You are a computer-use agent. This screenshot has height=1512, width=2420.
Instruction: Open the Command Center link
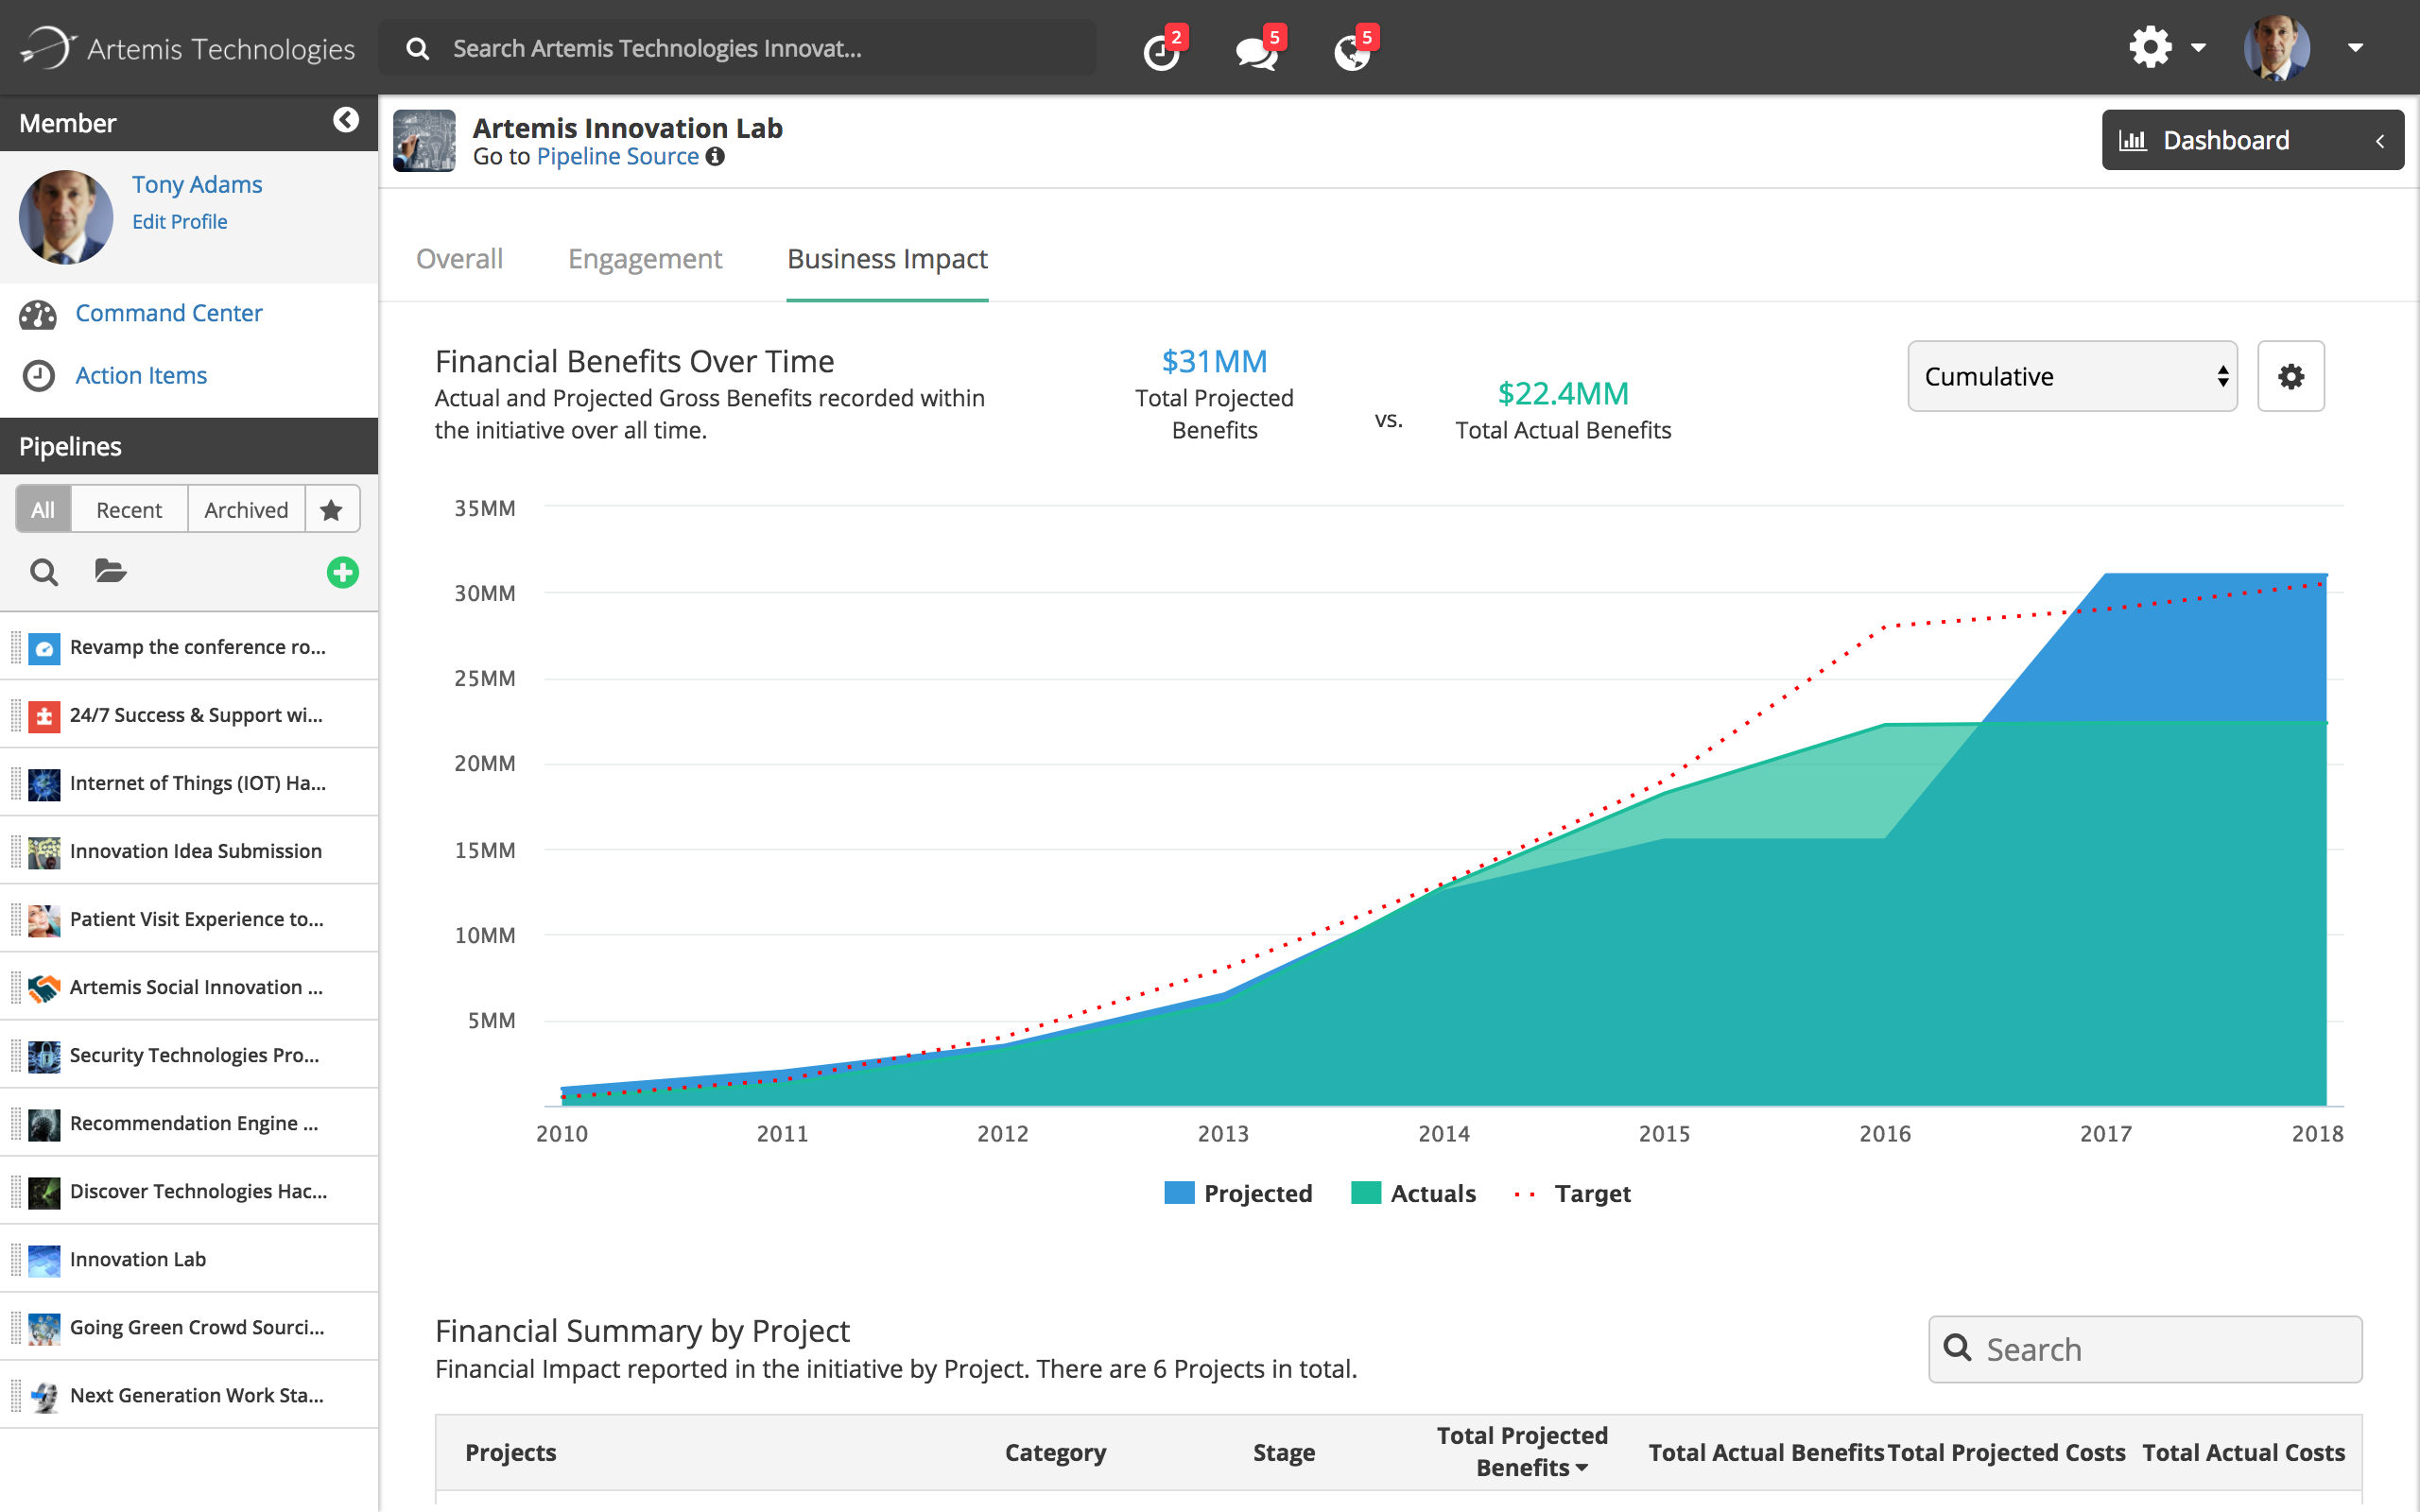coord(169,313)
